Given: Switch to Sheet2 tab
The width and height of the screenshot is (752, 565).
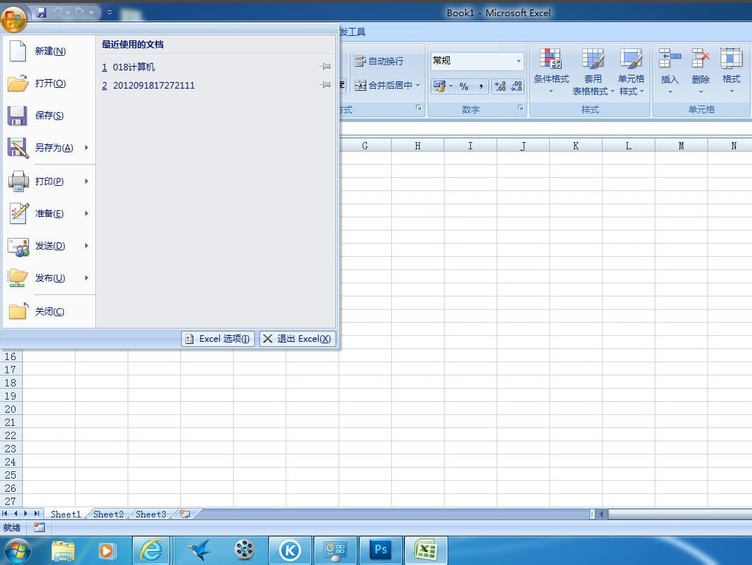Looking at the screenshot, I should coord(108,514).
